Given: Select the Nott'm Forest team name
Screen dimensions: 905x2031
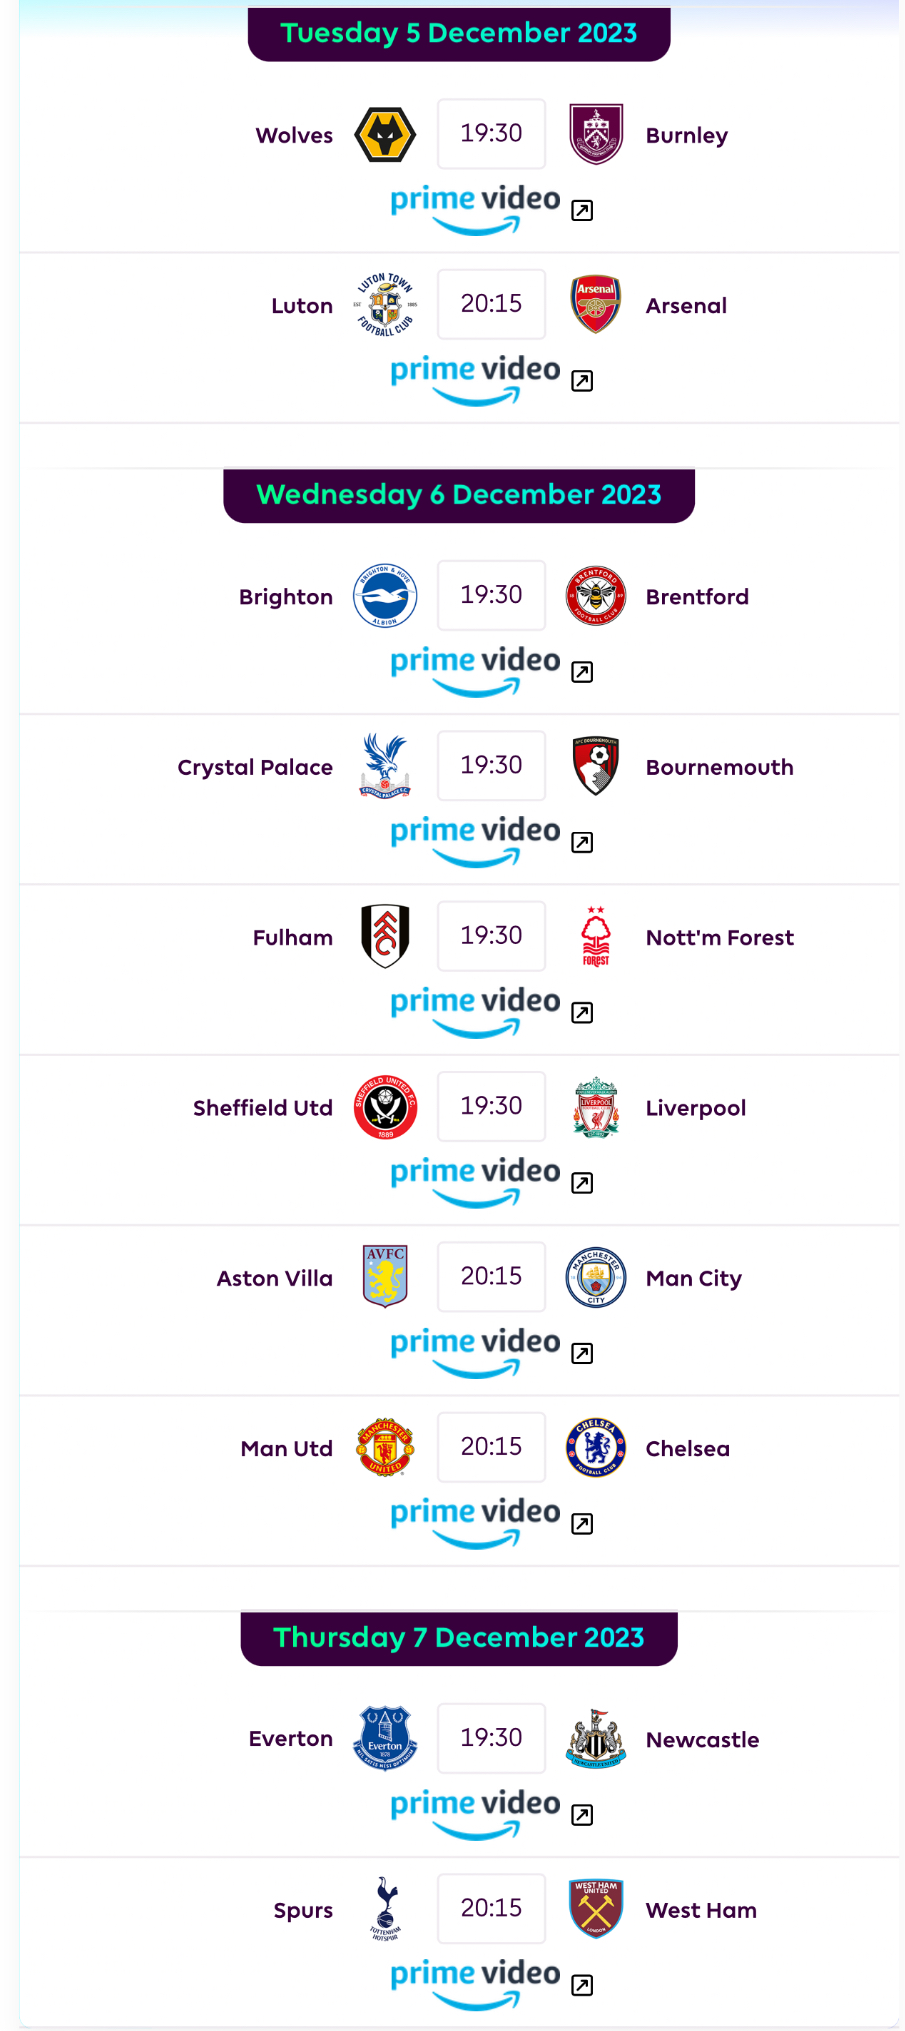Looking at the screenshot, I should click(x=720, y=938).
